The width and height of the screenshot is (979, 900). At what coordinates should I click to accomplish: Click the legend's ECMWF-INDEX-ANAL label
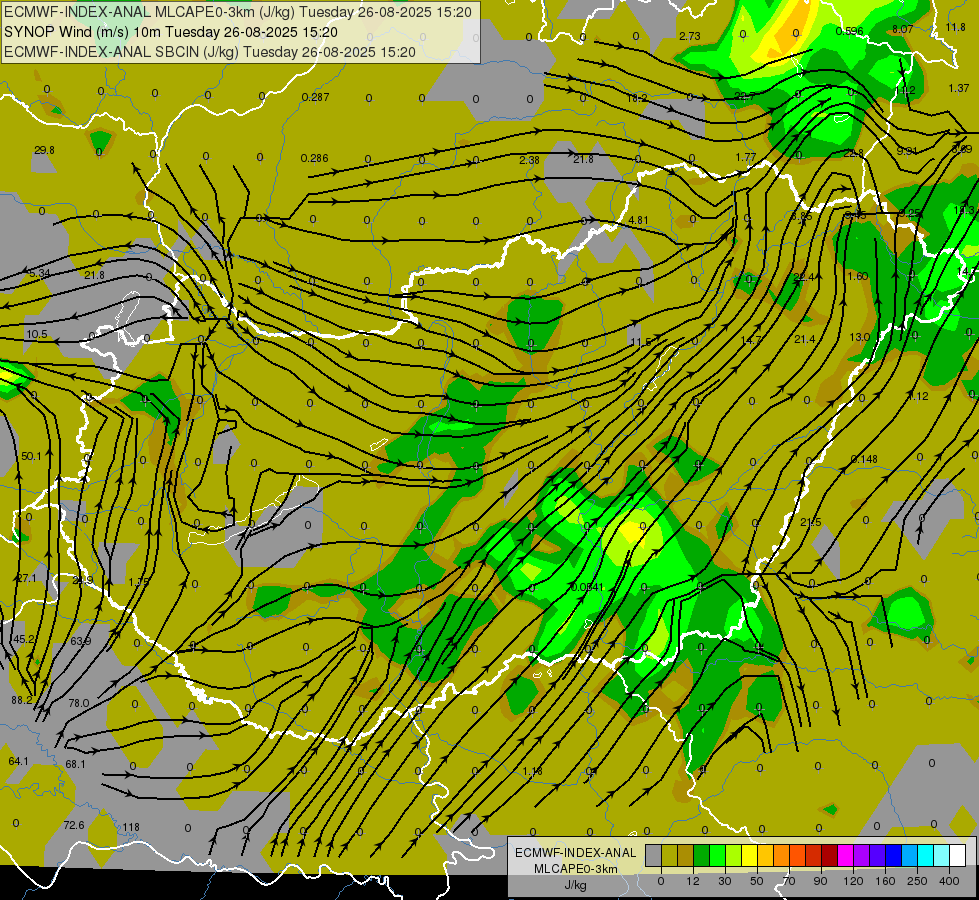point(576,853)
